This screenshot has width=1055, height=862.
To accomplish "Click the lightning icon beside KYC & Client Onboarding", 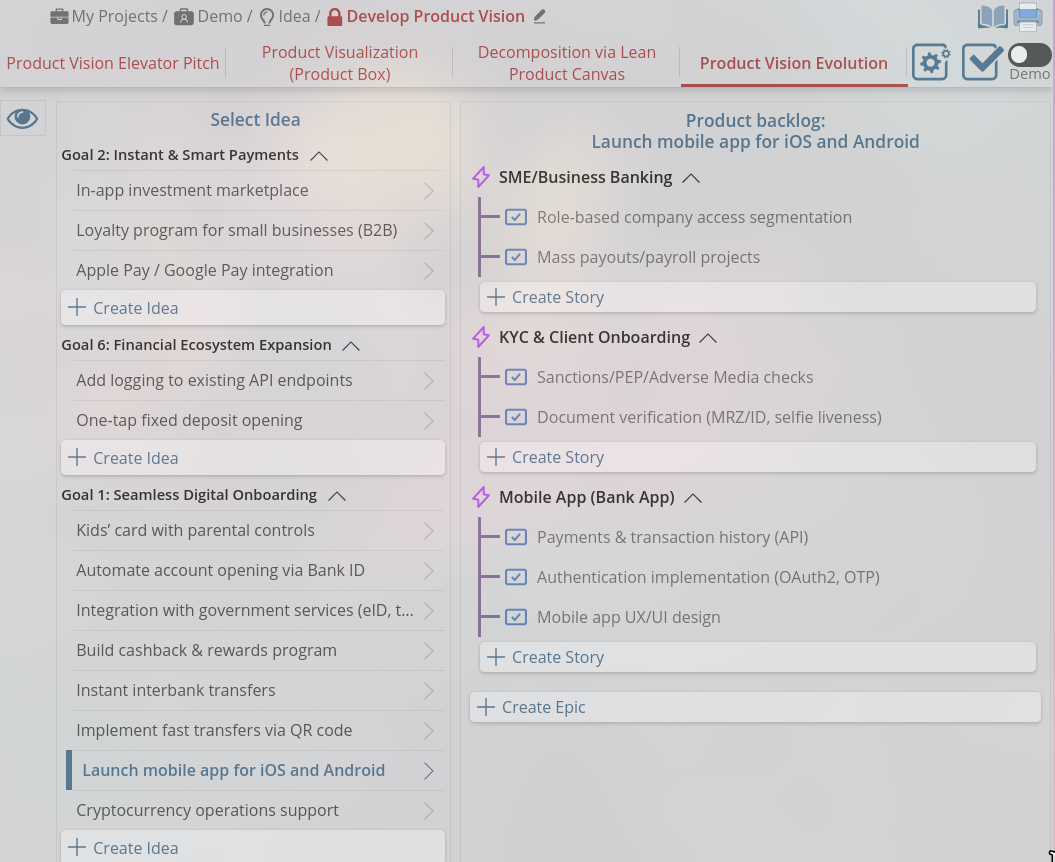I will (481, 338).
